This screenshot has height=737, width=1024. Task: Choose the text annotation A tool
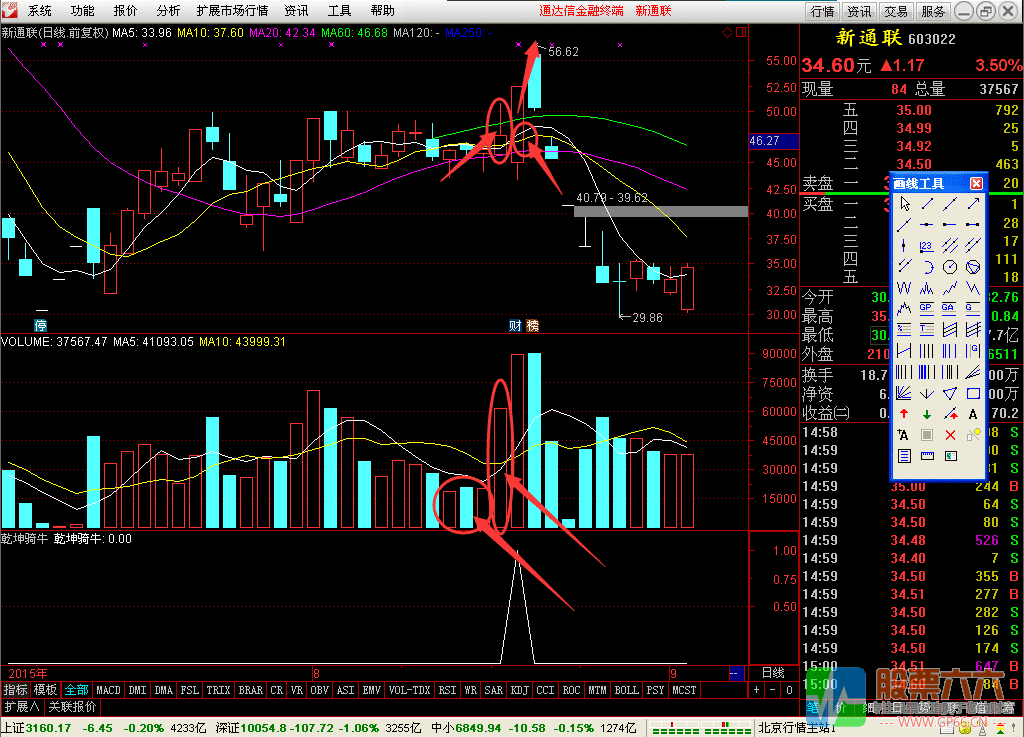click(x=973, y=414)
